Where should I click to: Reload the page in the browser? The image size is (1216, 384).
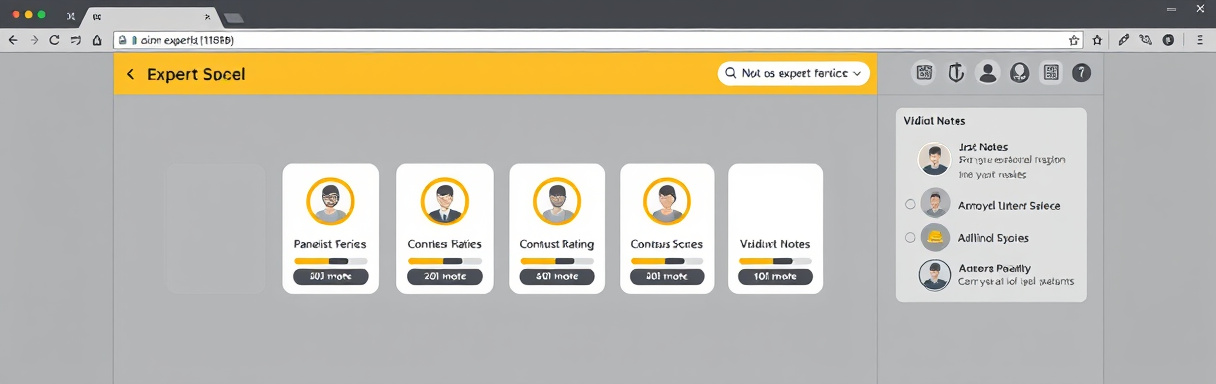[55, 40]
